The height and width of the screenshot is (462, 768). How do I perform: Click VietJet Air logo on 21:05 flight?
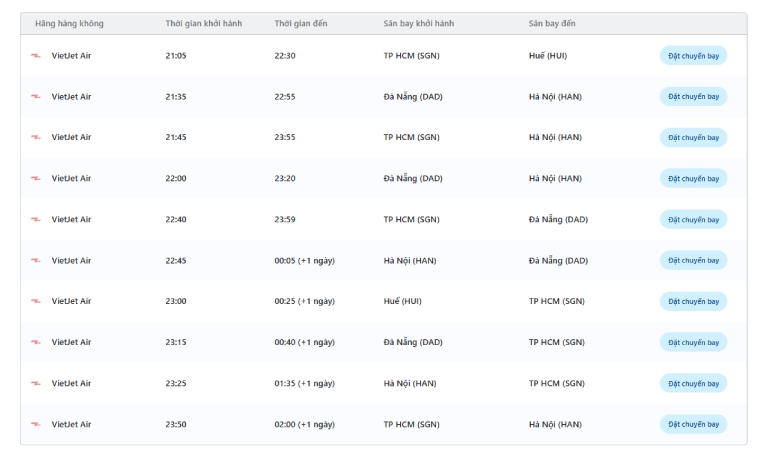pyautogui.click(x=36, y=56)
